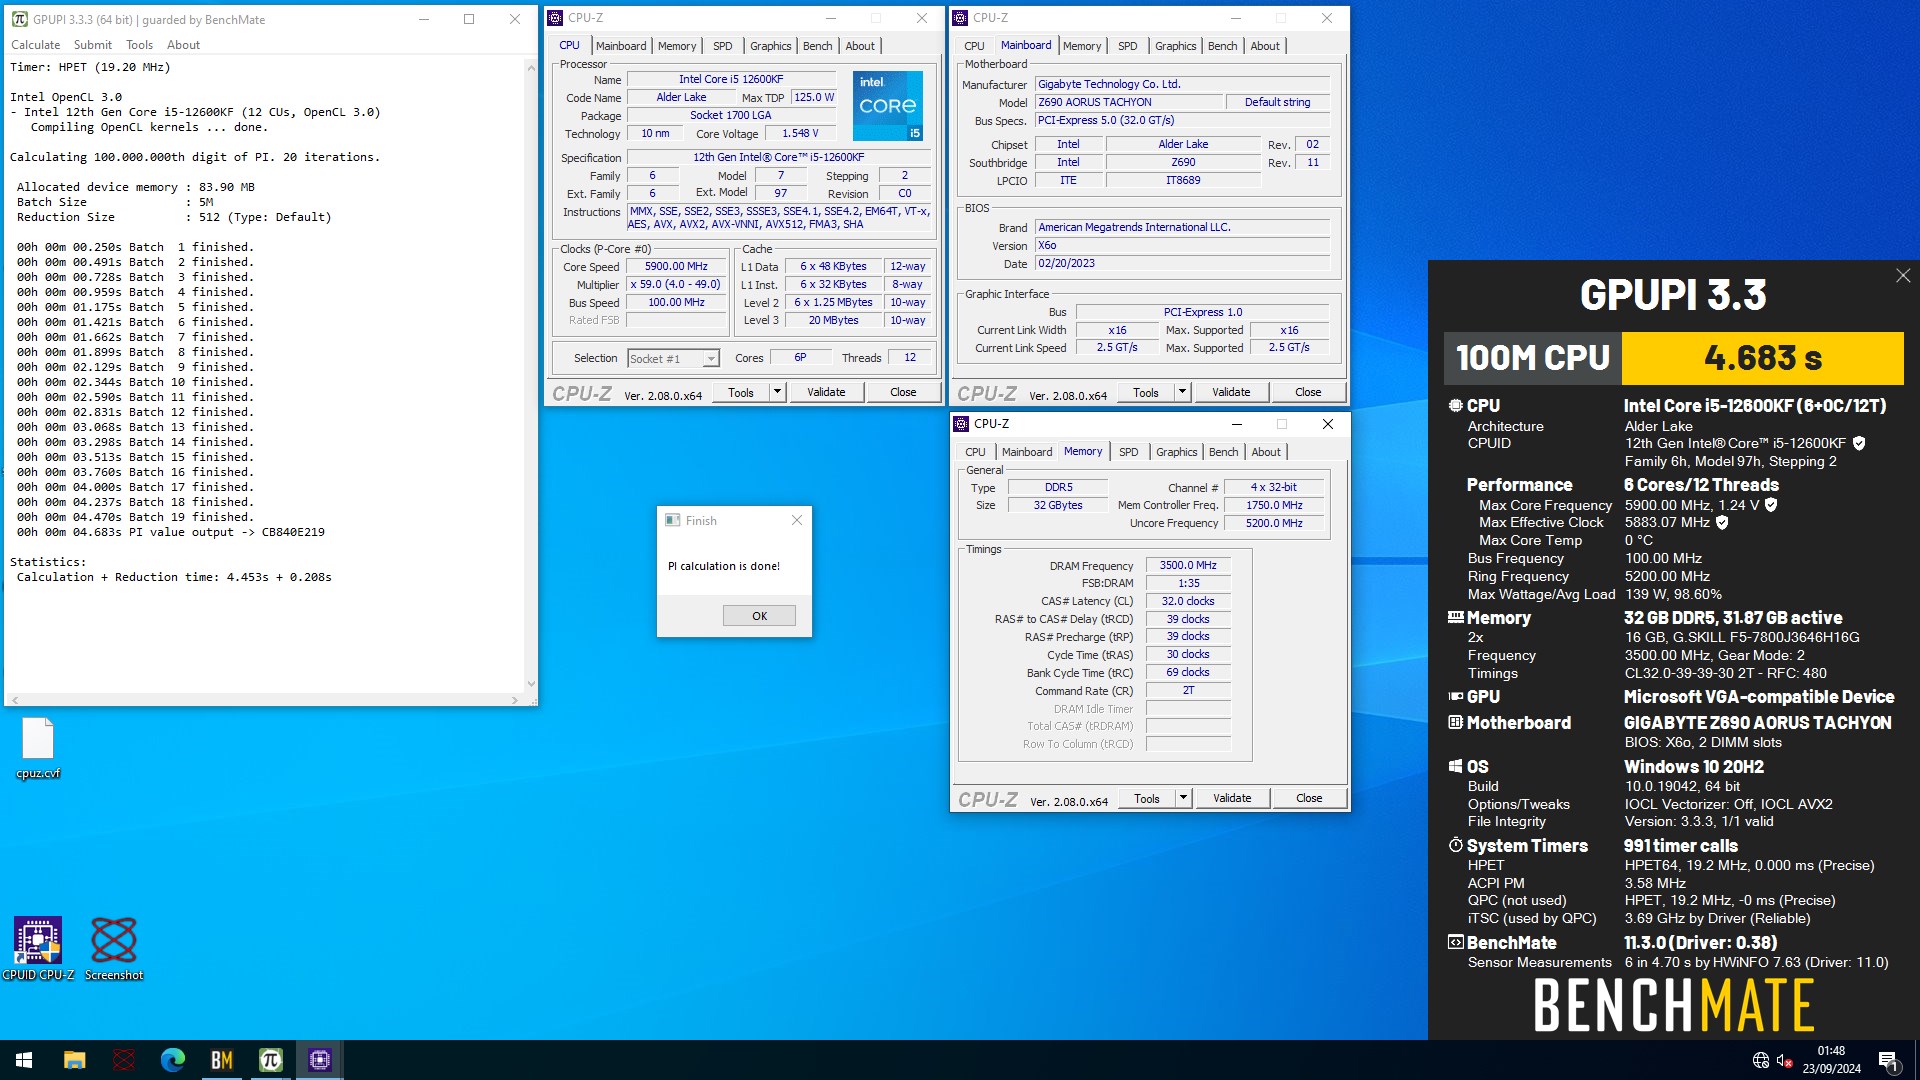Click GPUPI window title icon

tap(19, 19)
